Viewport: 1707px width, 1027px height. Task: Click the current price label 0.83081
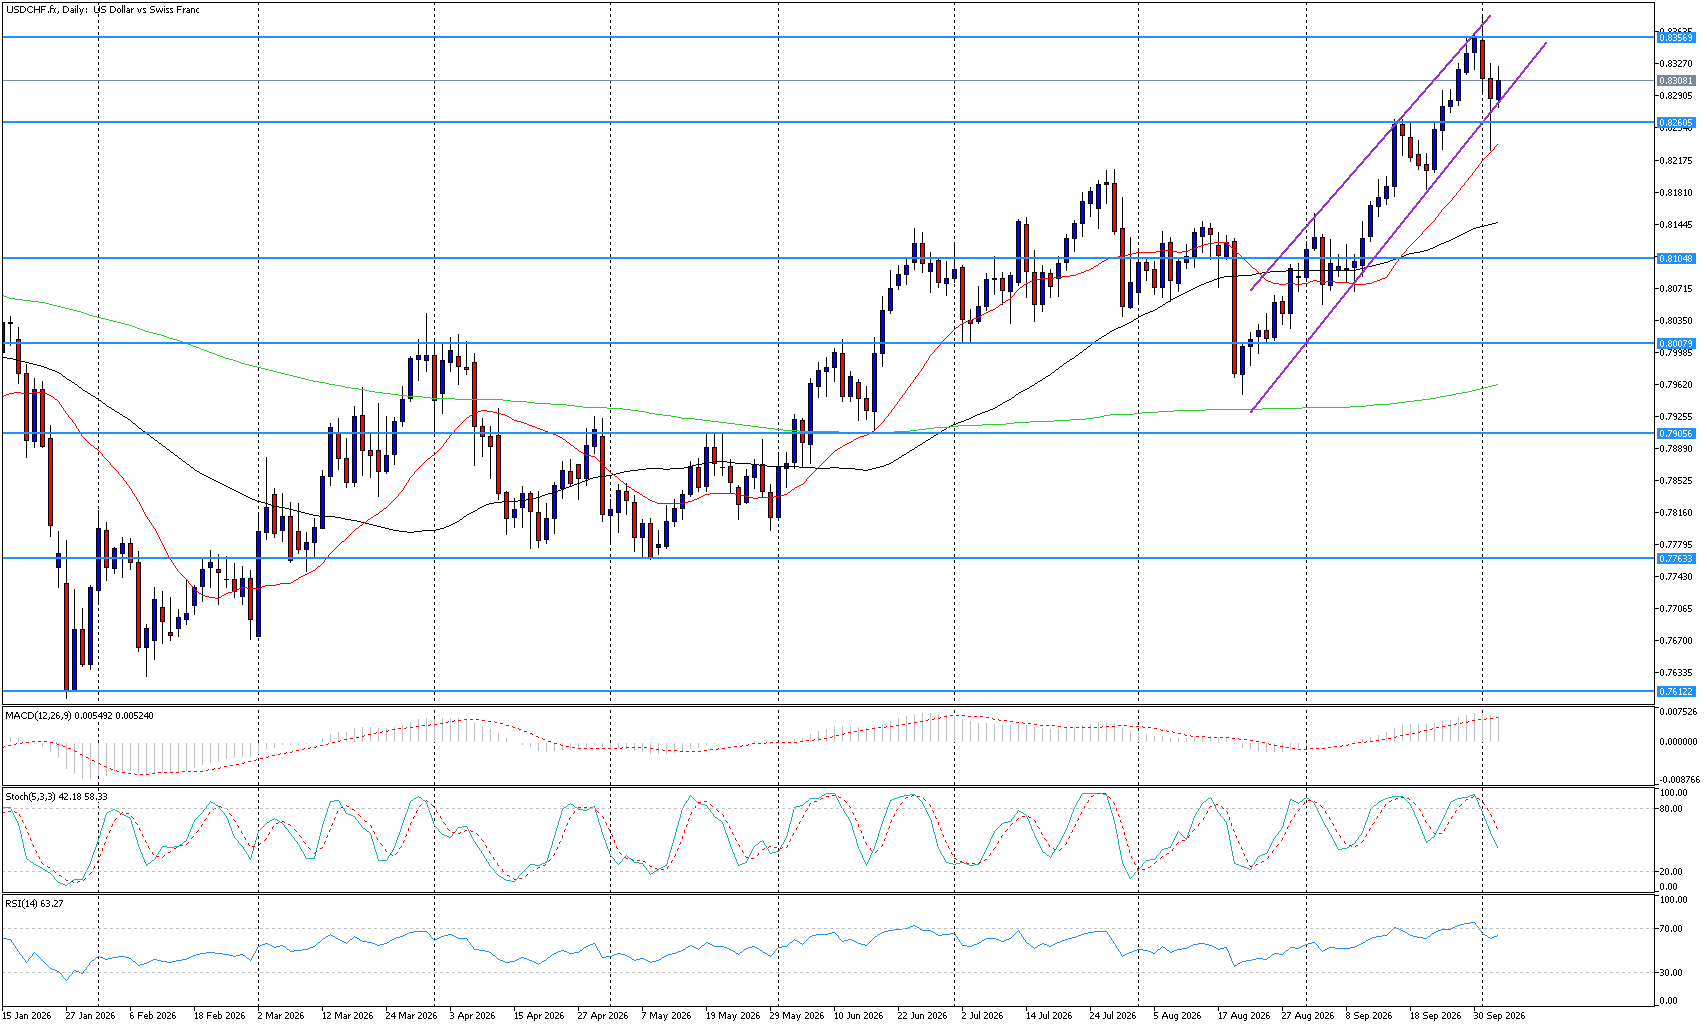(1676, 80)
